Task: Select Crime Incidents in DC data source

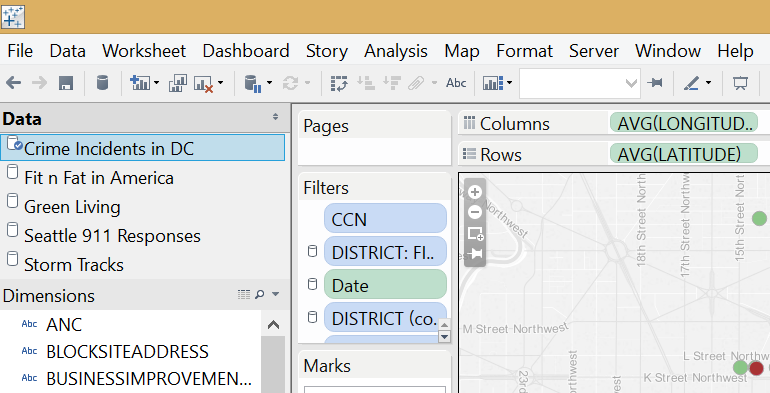Action: (142, 147)
